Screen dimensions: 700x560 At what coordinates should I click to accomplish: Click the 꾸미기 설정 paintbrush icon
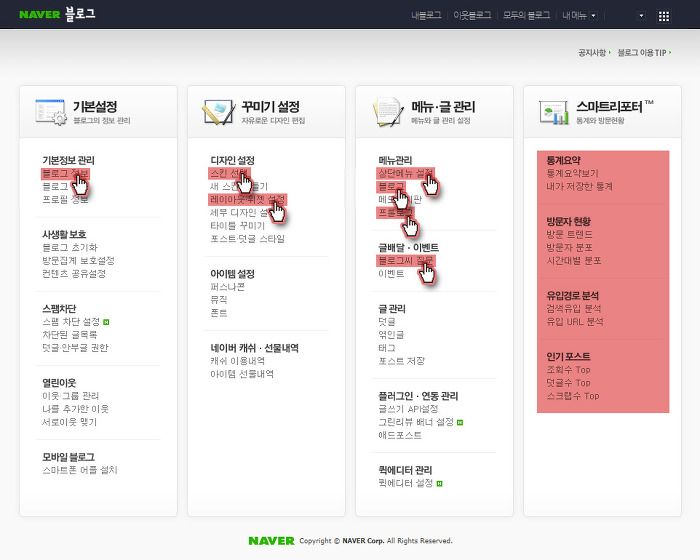pyautogui.click(x=219, y=112)
